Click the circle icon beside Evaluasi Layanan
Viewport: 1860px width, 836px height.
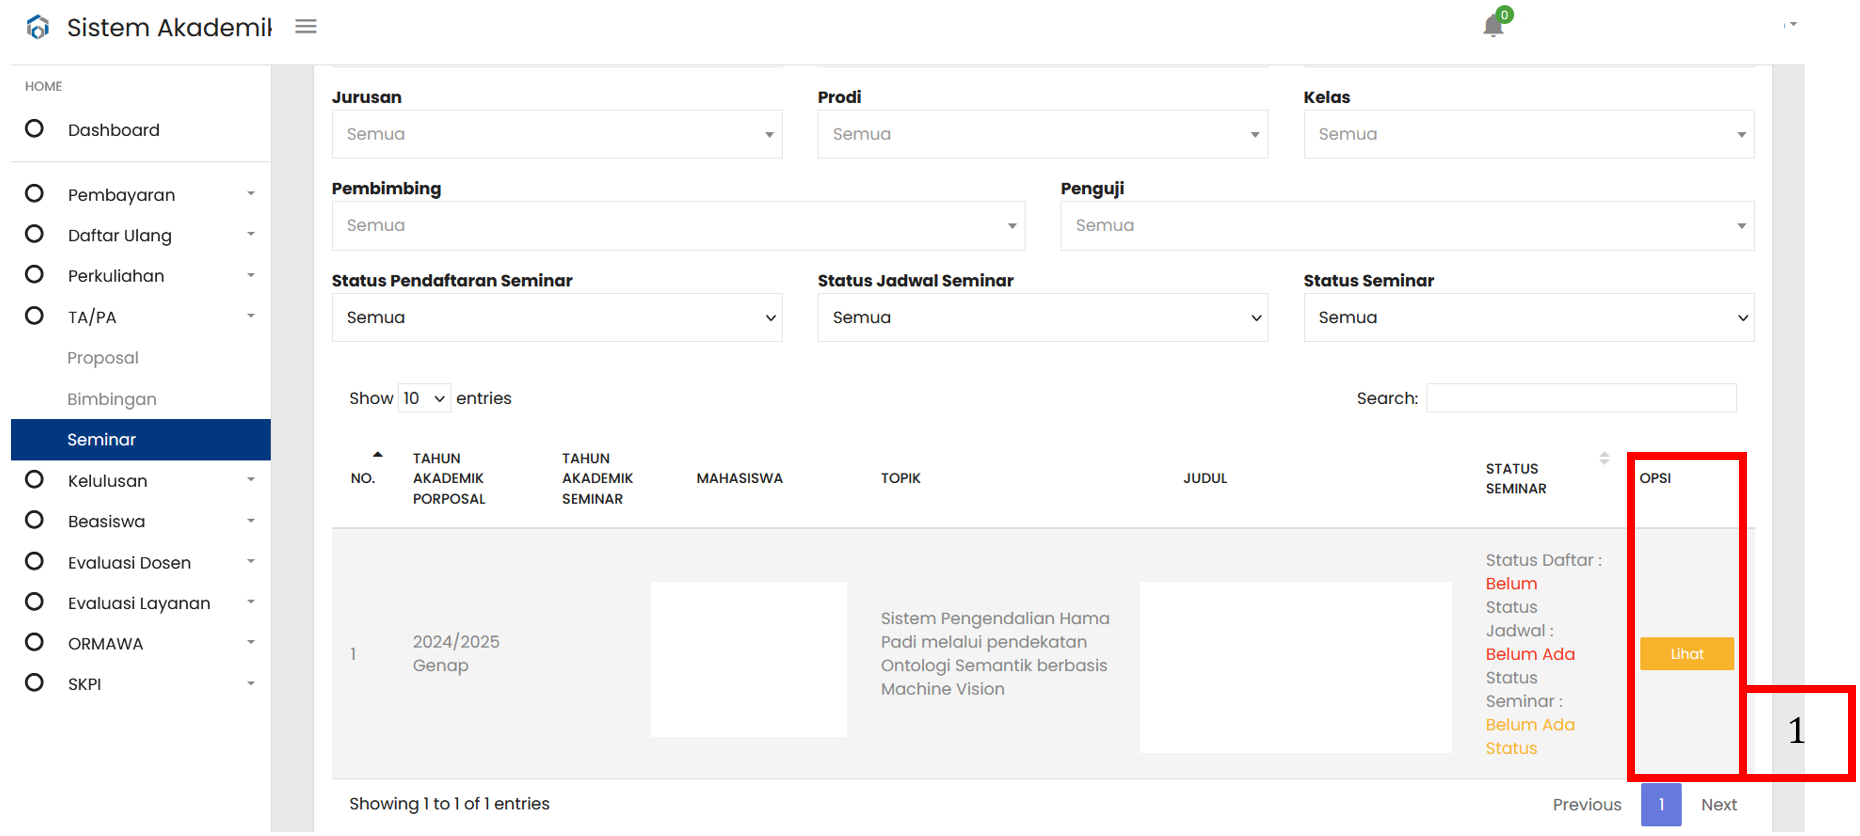(x=34, y=602)
